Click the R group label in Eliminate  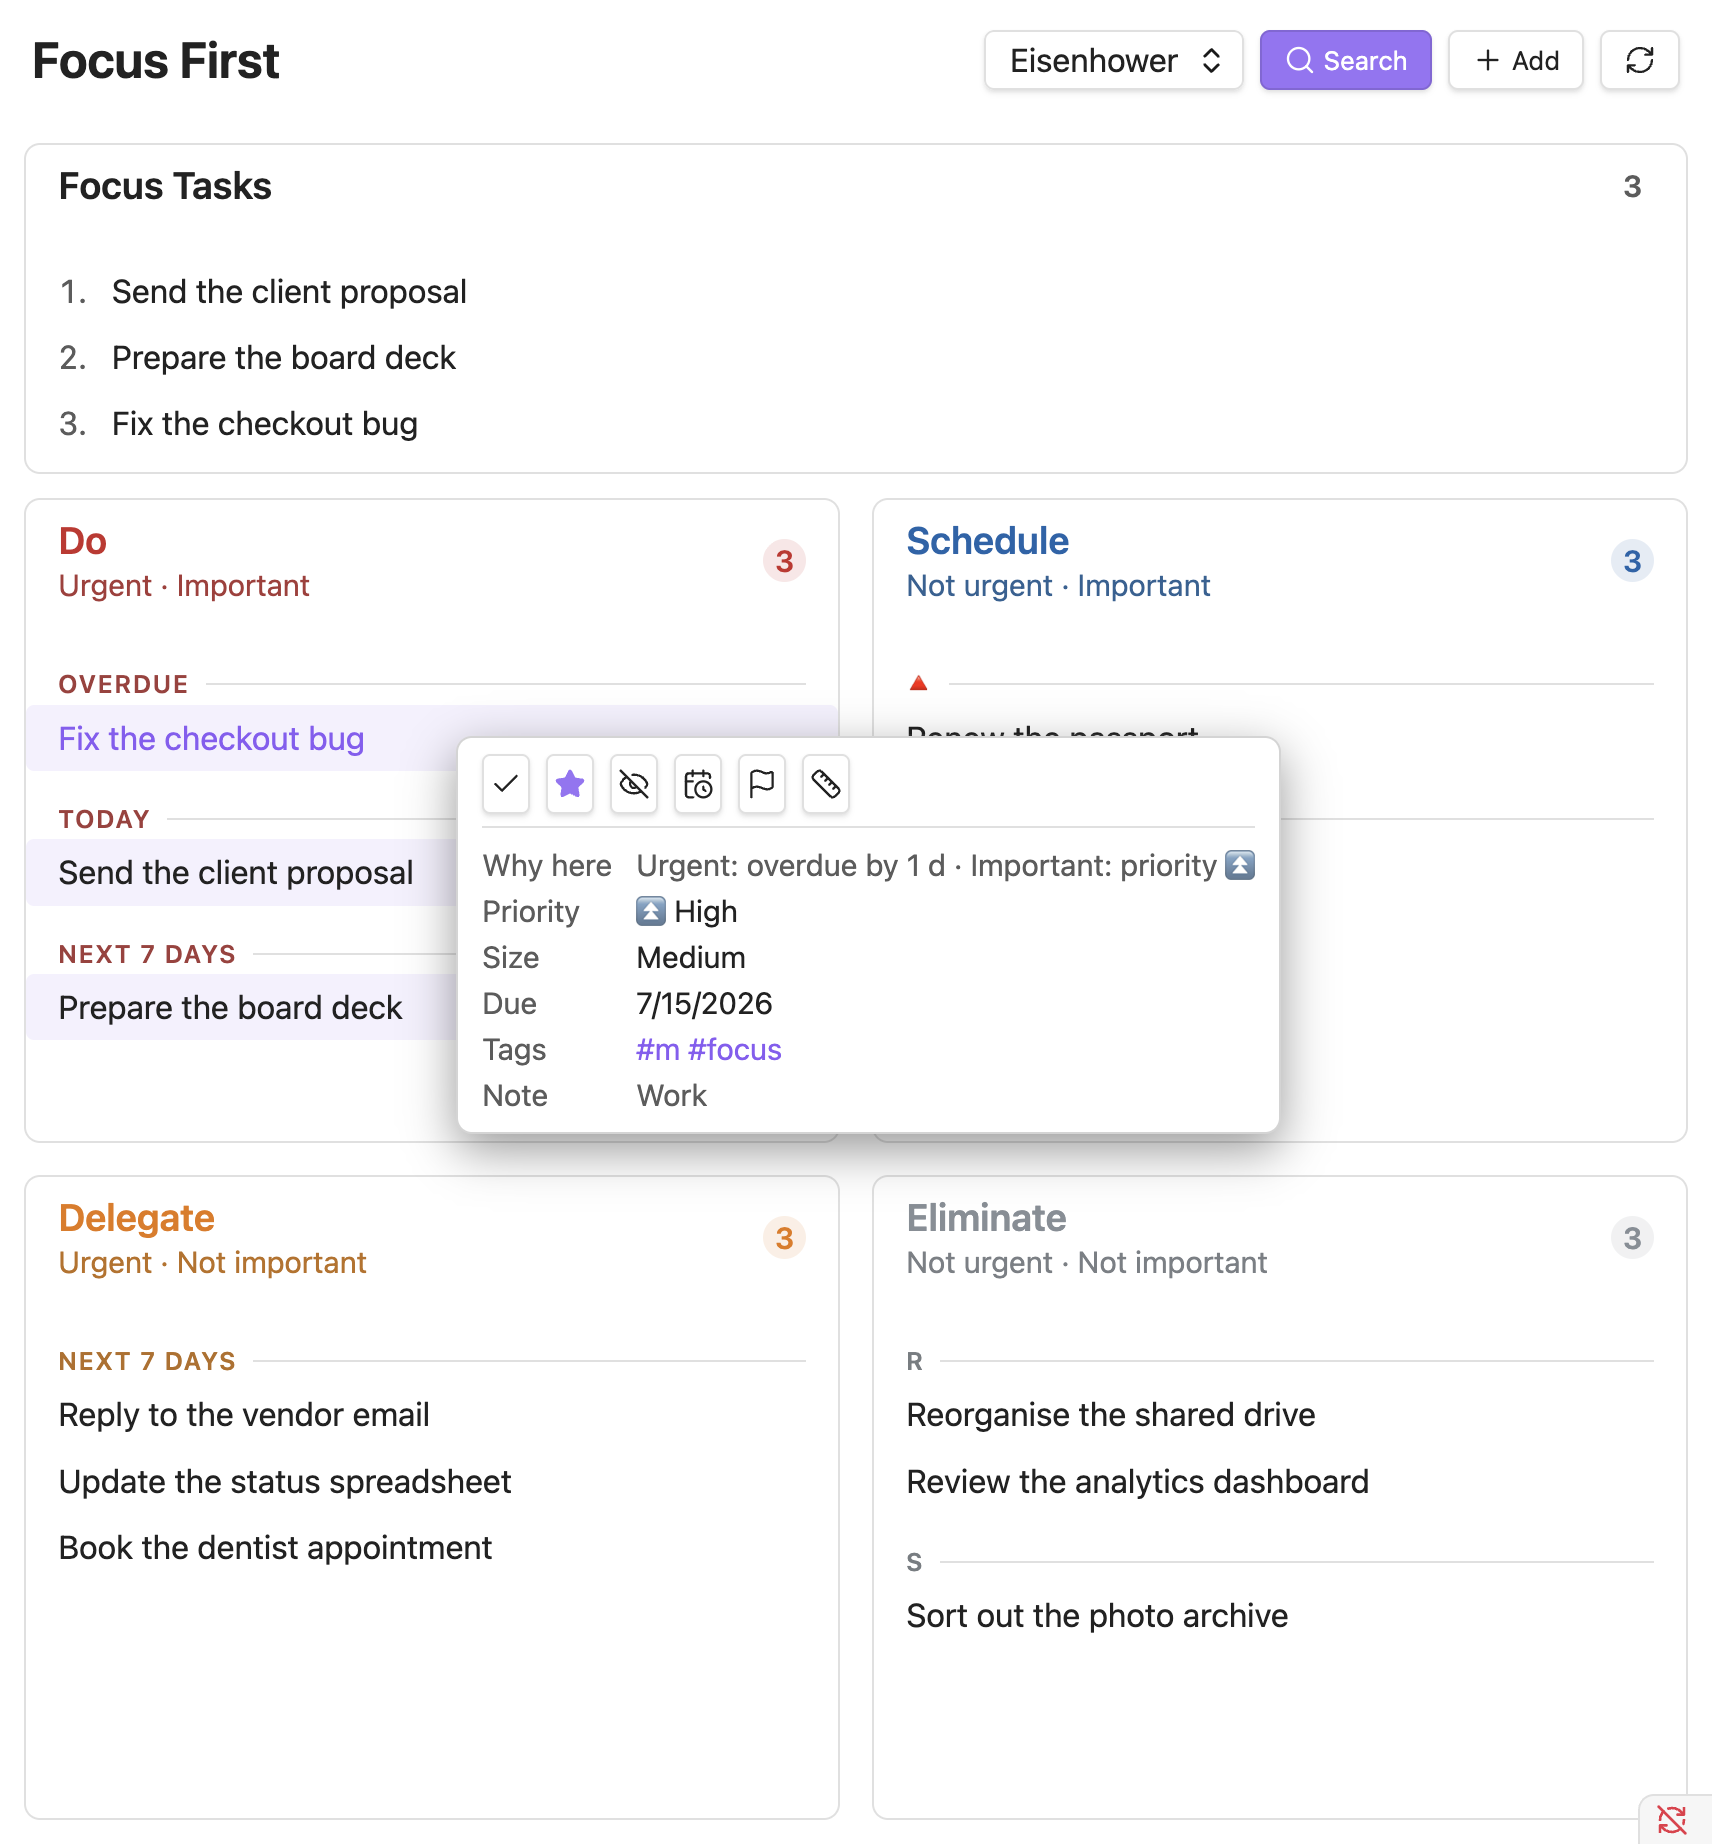pyautogui.click(x=915, y=1361)
